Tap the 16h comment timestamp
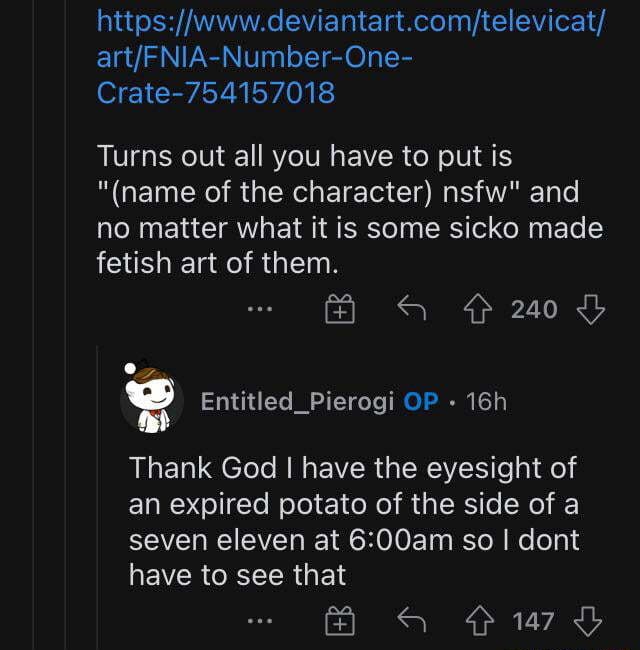The height and width of the screenshot is (650, 640). pyautogui.click(x=487, y=401)
